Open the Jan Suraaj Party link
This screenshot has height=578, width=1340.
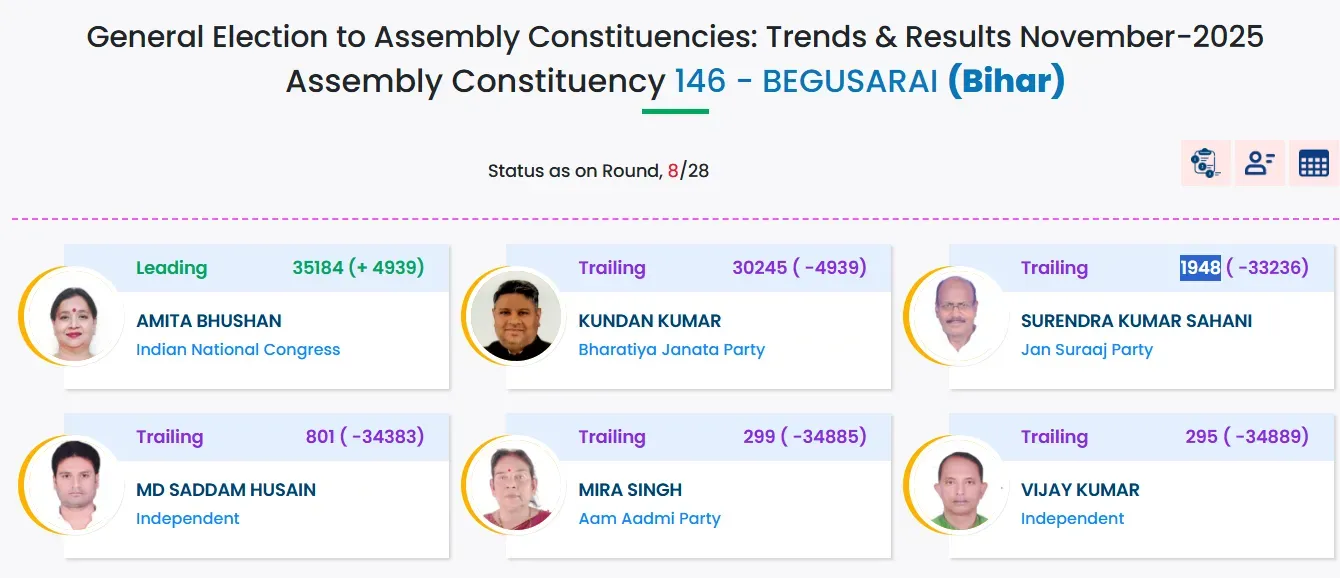click(1088, 349)
